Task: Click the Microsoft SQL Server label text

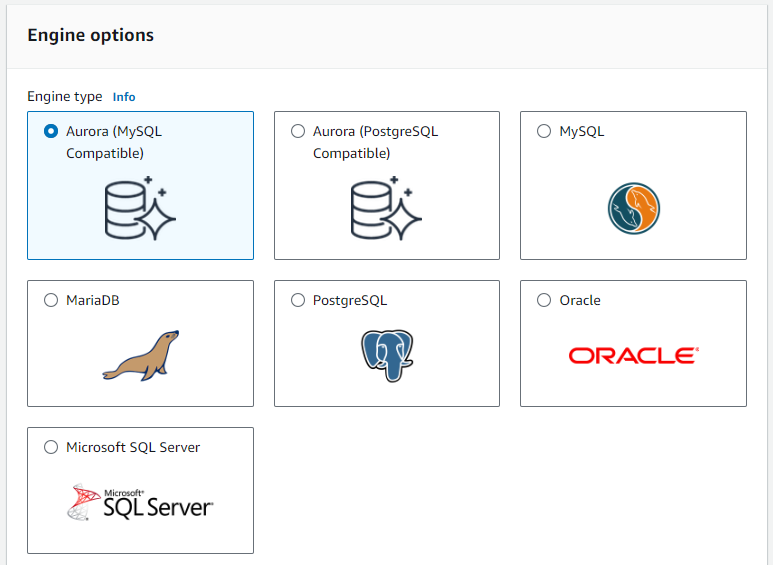Action: coord(133,447)
